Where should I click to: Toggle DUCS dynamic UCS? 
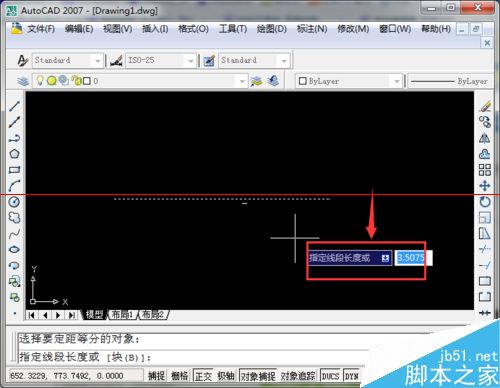coord(330,376)
